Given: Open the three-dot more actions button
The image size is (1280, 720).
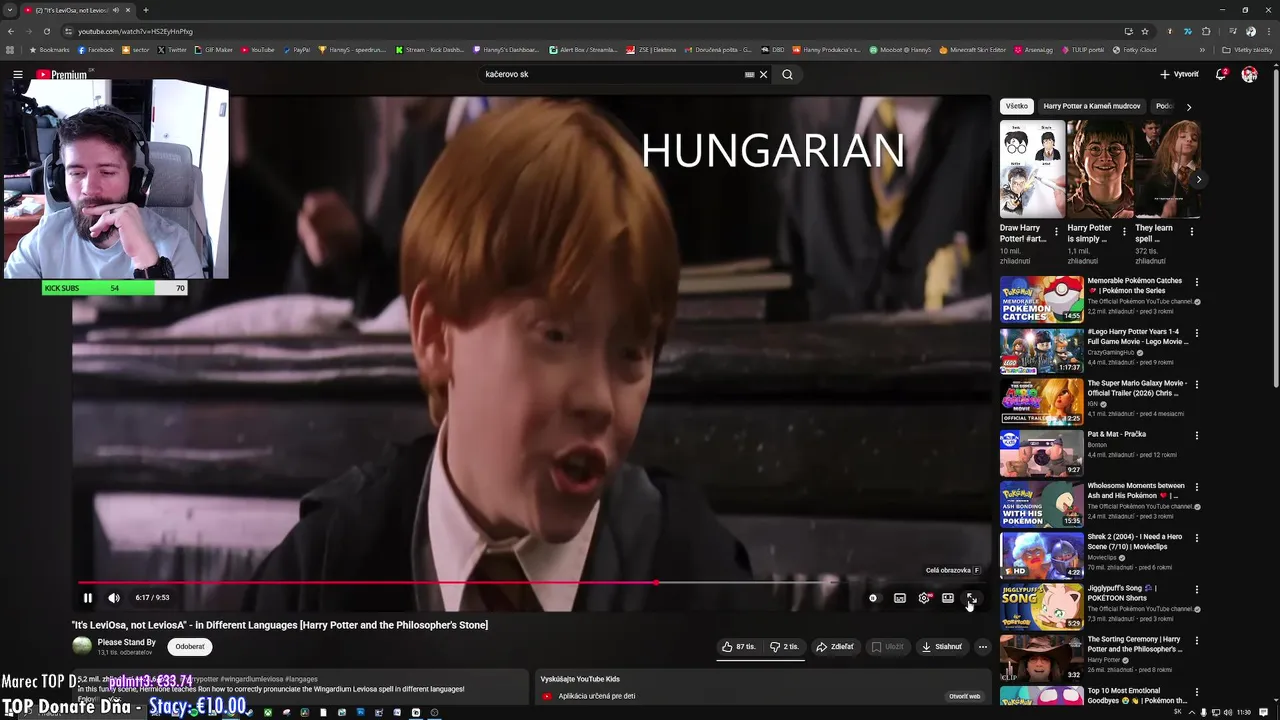Looking at the screenshot, I should pos(982,647).
